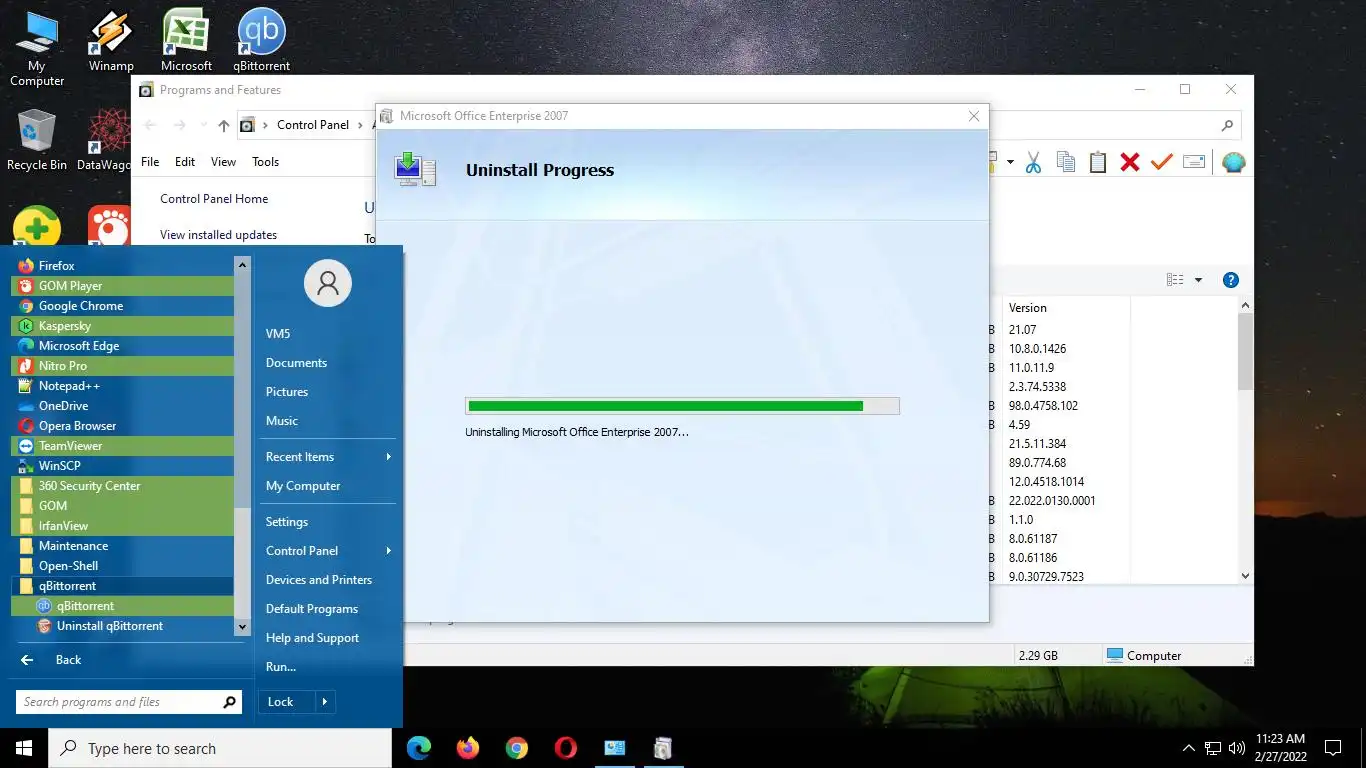1366x768 pixels.
Task: Open the Lock button options arrow
Action: point(325,702)
